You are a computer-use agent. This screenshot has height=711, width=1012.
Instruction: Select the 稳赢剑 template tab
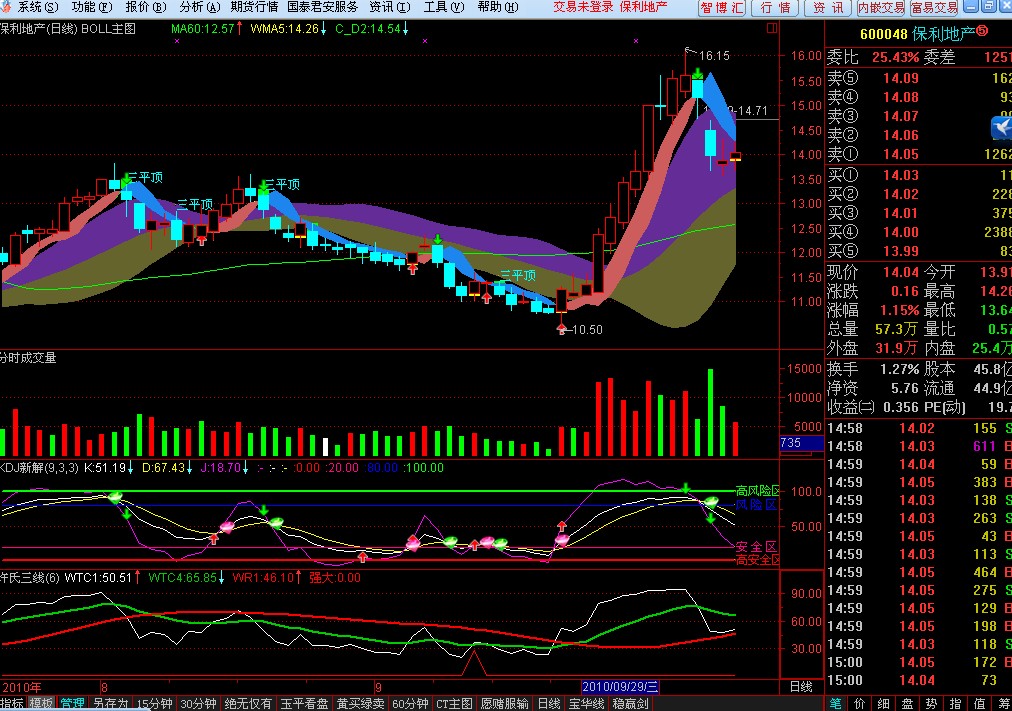631,704
